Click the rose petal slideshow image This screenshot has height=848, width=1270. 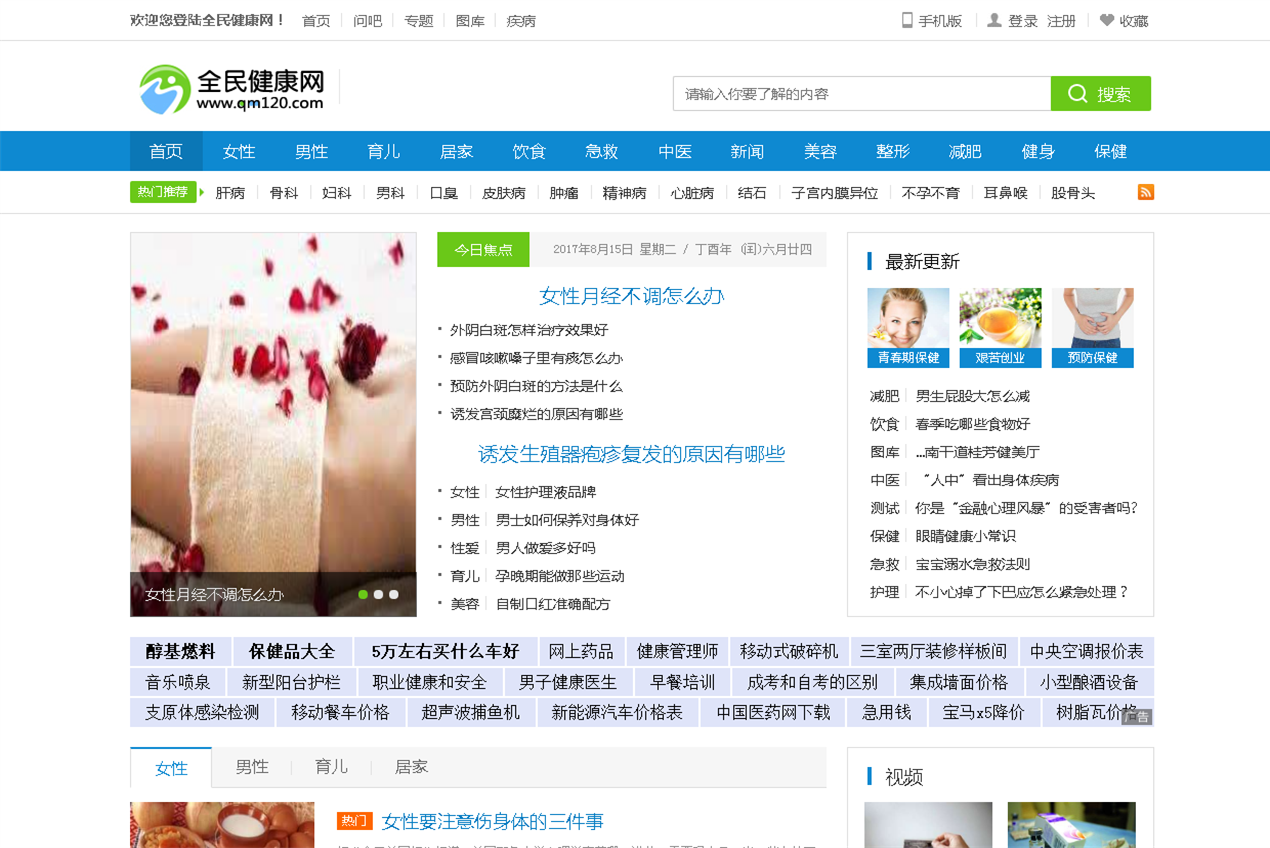click(x=273, y=424)
